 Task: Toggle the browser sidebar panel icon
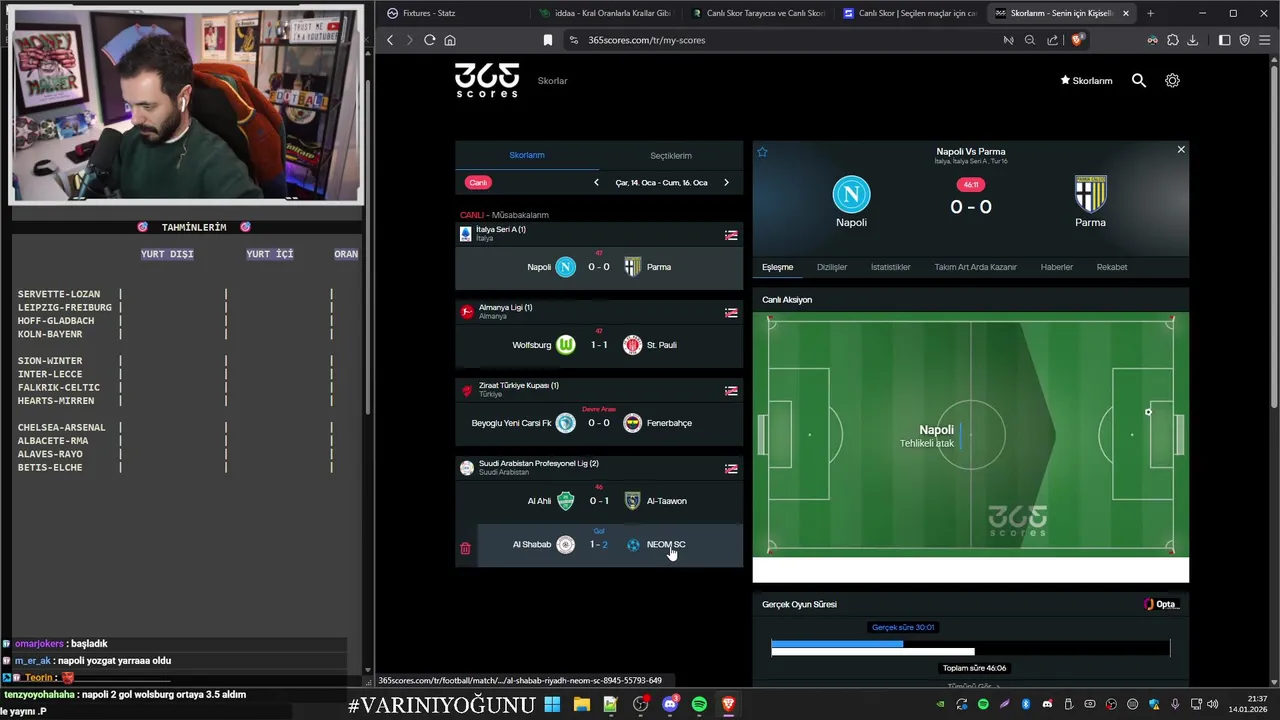pos(1225,40)
